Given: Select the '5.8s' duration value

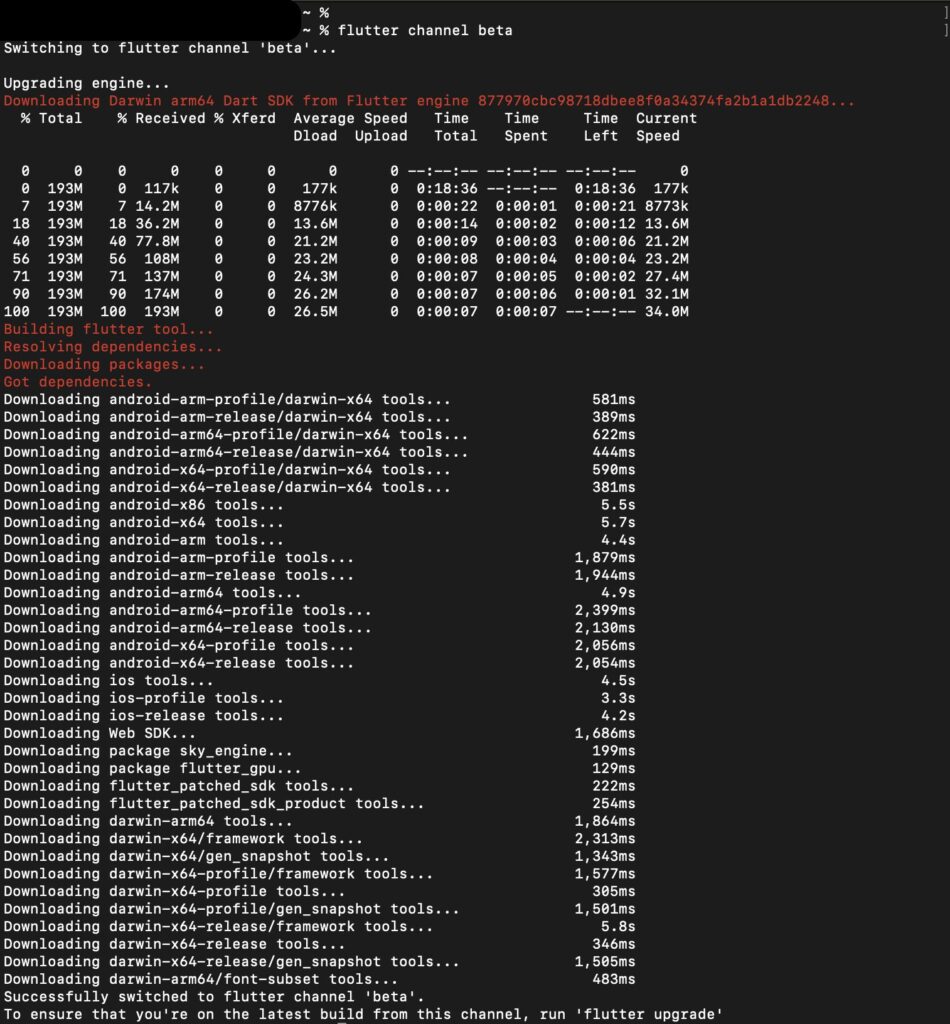Looking at the screenshot, I should tap(618, 927).
